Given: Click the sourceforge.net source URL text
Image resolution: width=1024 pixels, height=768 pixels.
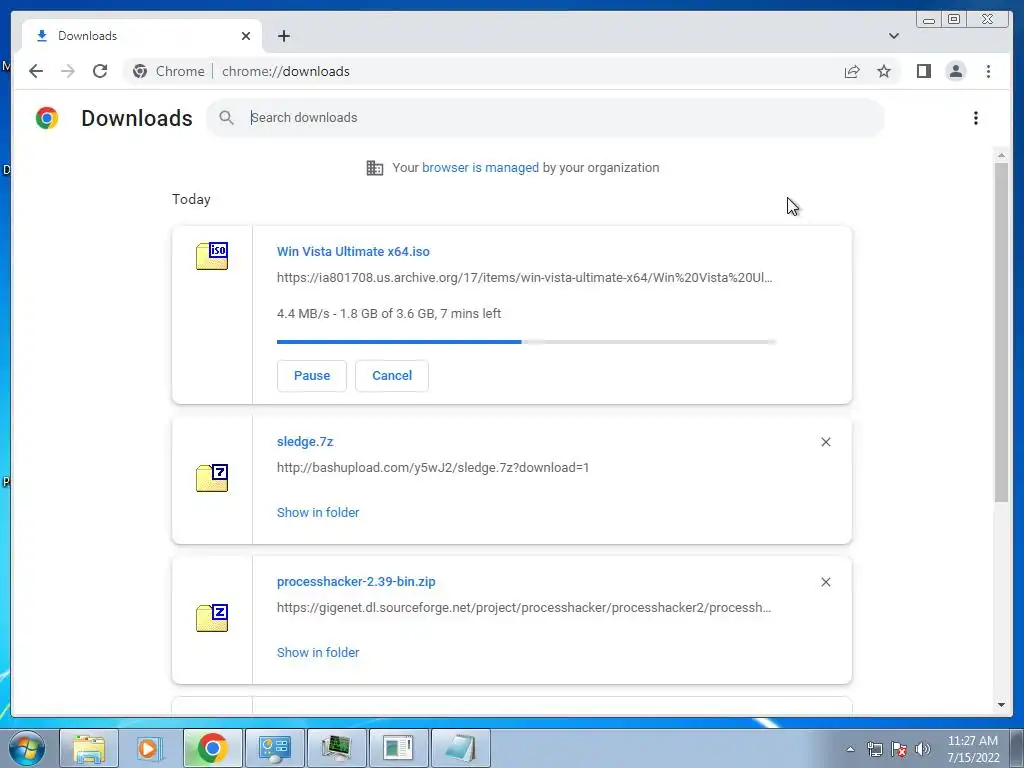Looking at the screenshot, I should pos(524,607).
